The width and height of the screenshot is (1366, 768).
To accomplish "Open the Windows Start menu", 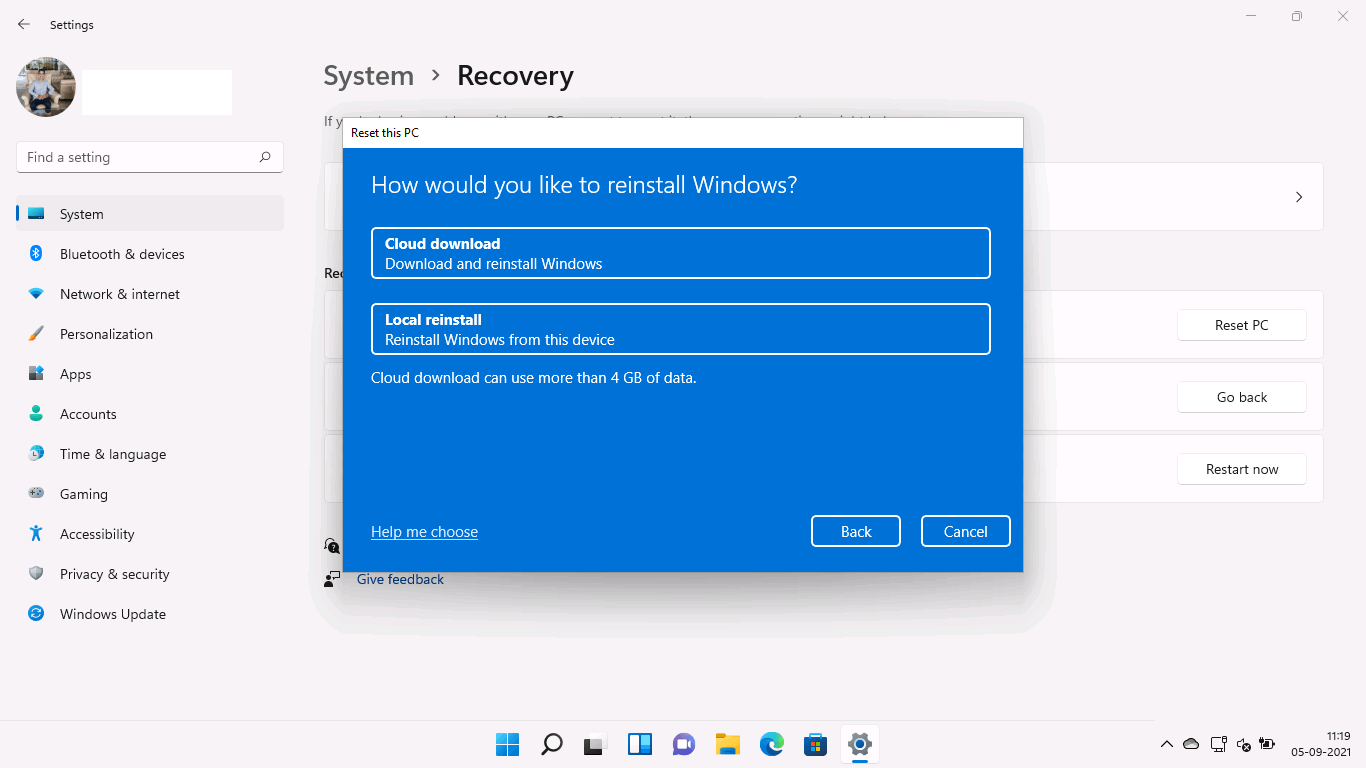I will point(507,744).
